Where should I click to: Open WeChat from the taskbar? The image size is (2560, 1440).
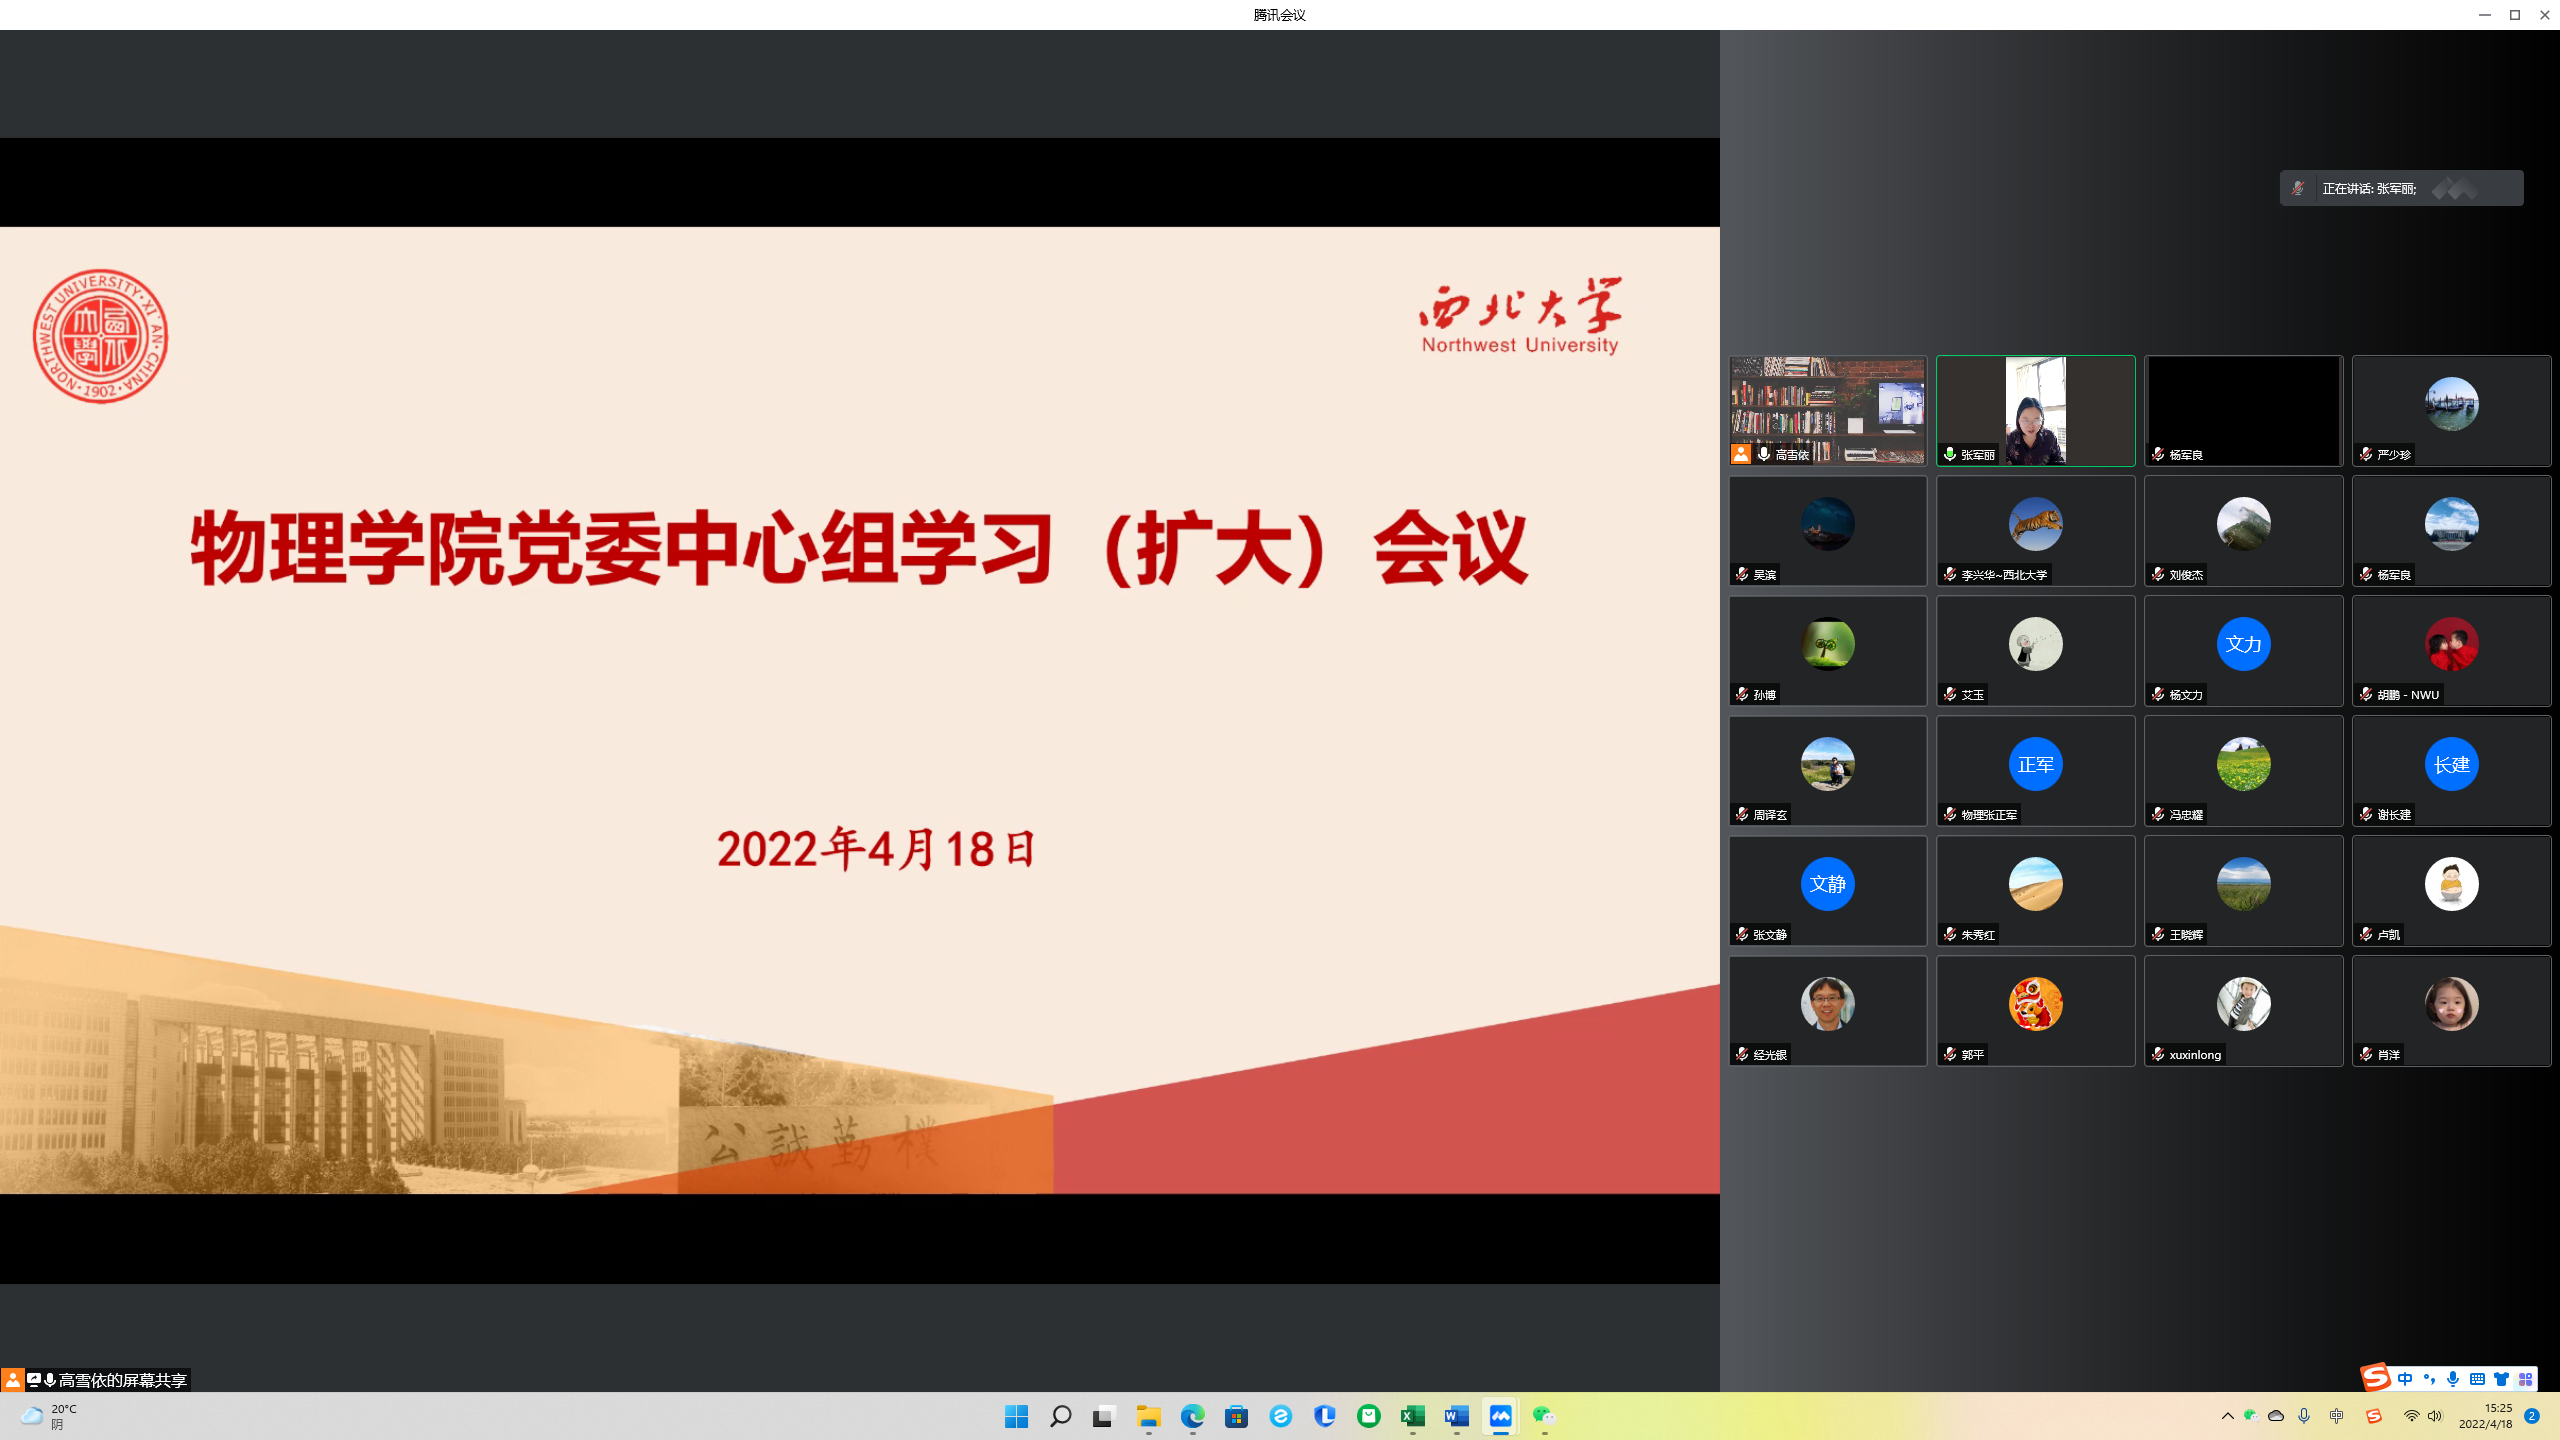(x=1544, y=1416)
